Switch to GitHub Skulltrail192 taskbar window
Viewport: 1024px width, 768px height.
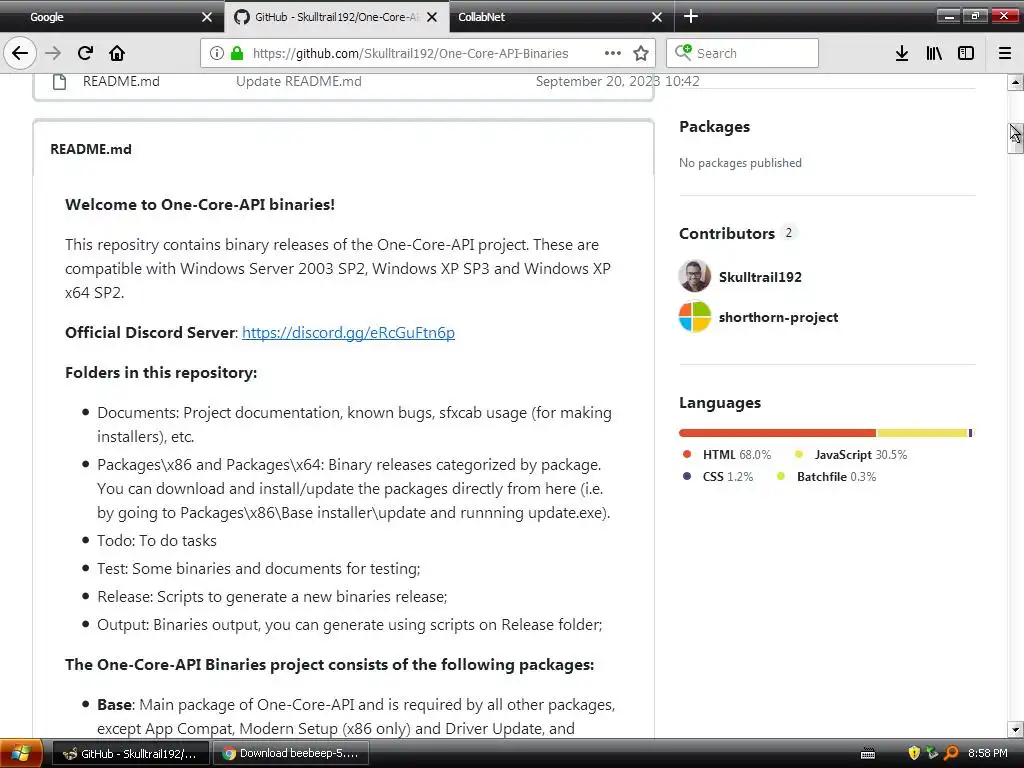pyautogui.click(x=131, y=753)
